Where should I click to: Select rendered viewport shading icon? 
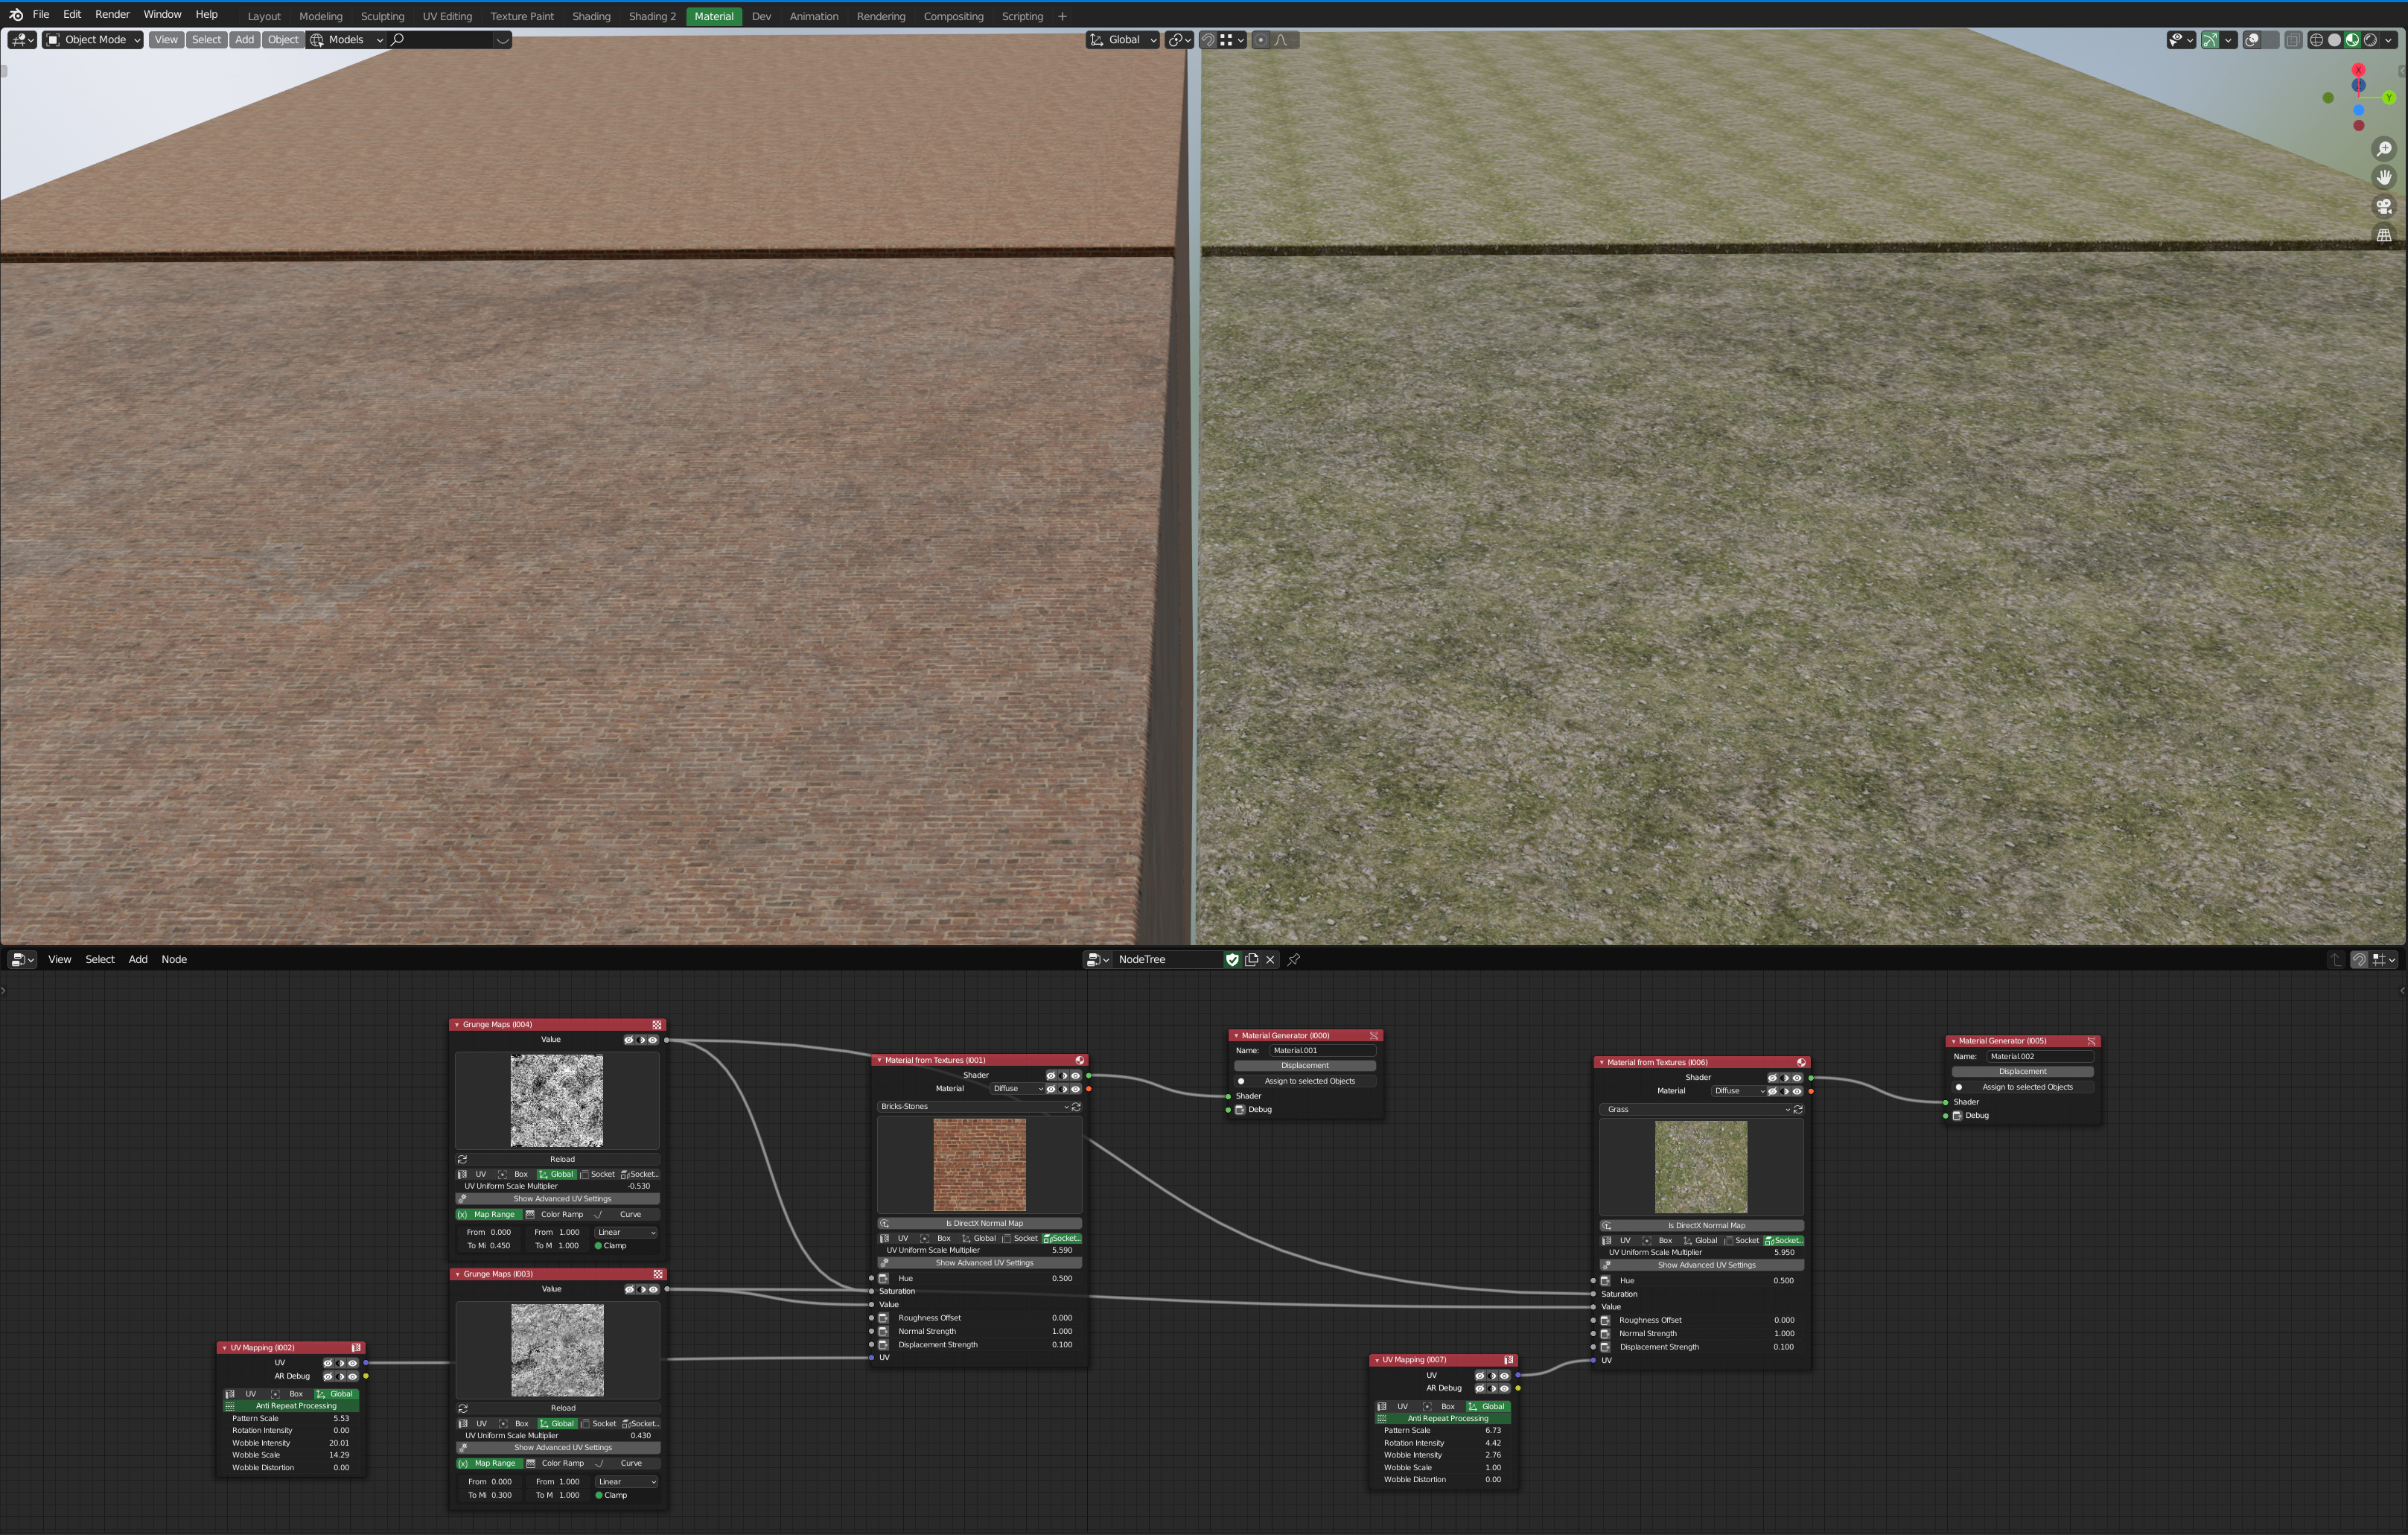tap(2370, 40)
